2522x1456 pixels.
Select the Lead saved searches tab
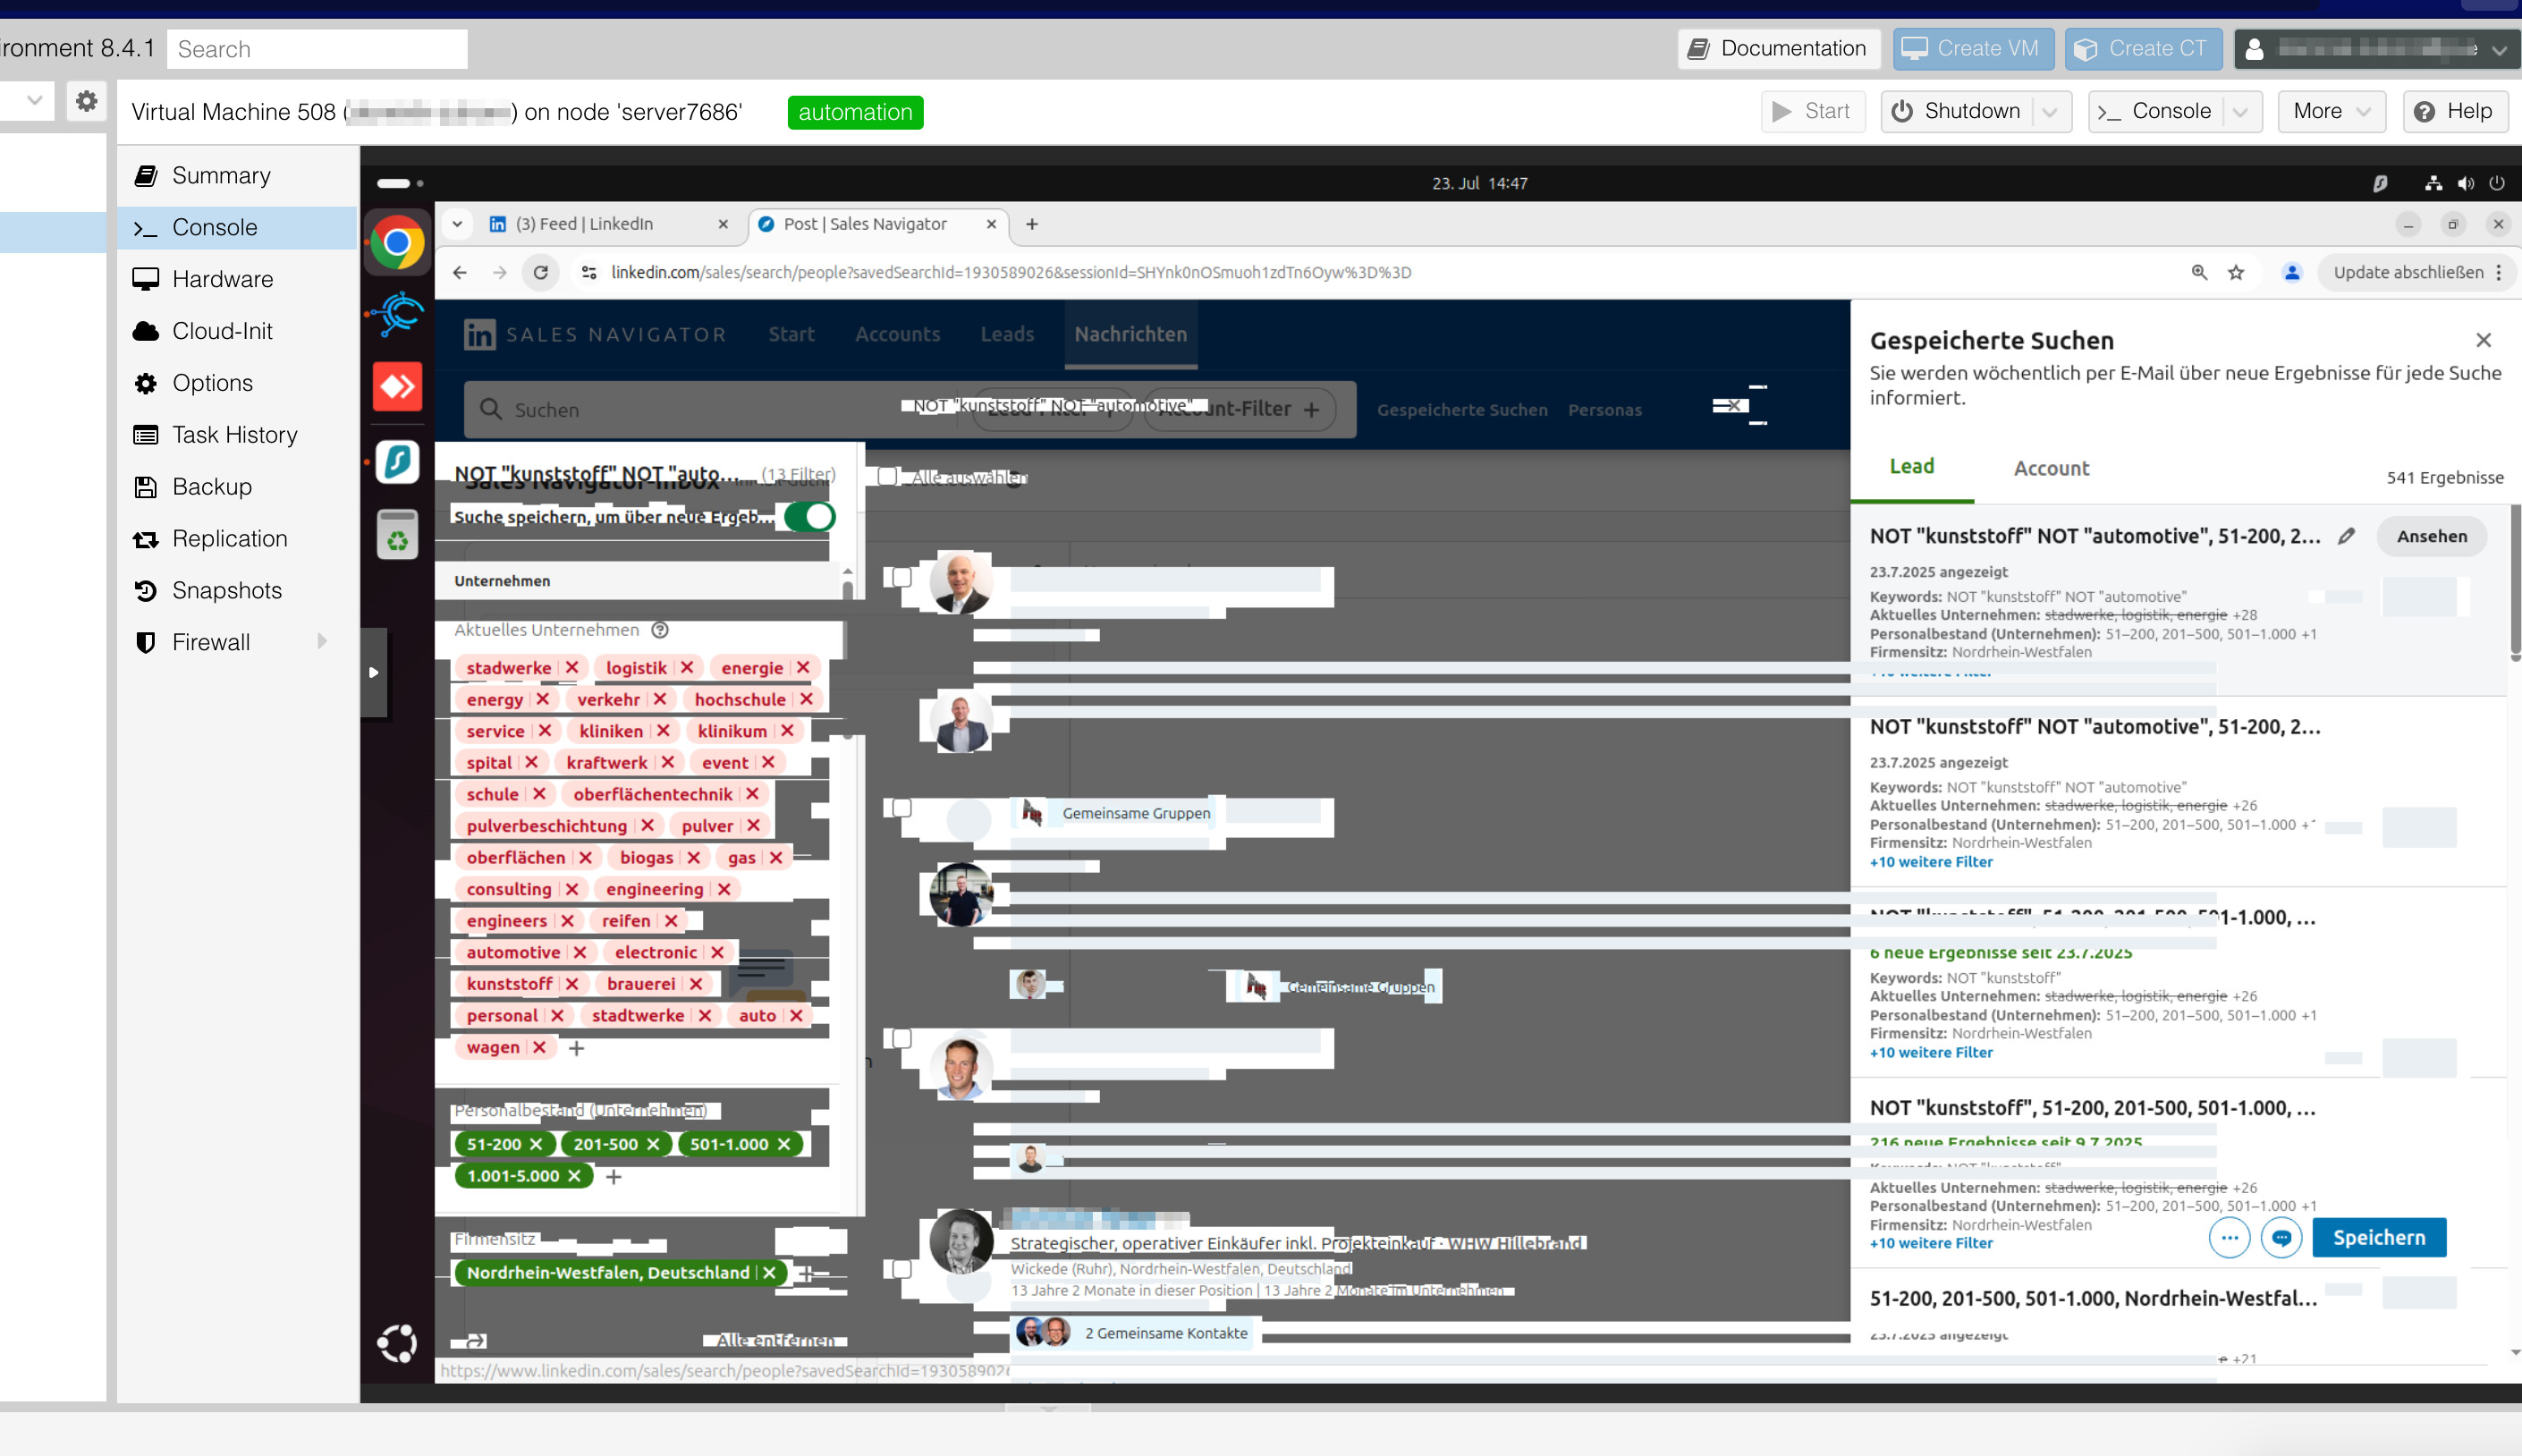click(1911, 466)
